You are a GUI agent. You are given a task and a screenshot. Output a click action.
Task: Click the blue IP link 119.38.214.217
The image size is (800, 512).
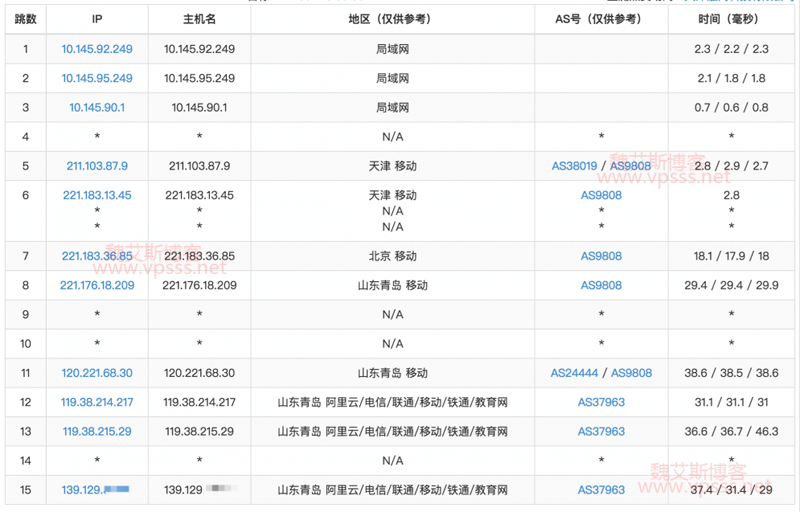97,402
